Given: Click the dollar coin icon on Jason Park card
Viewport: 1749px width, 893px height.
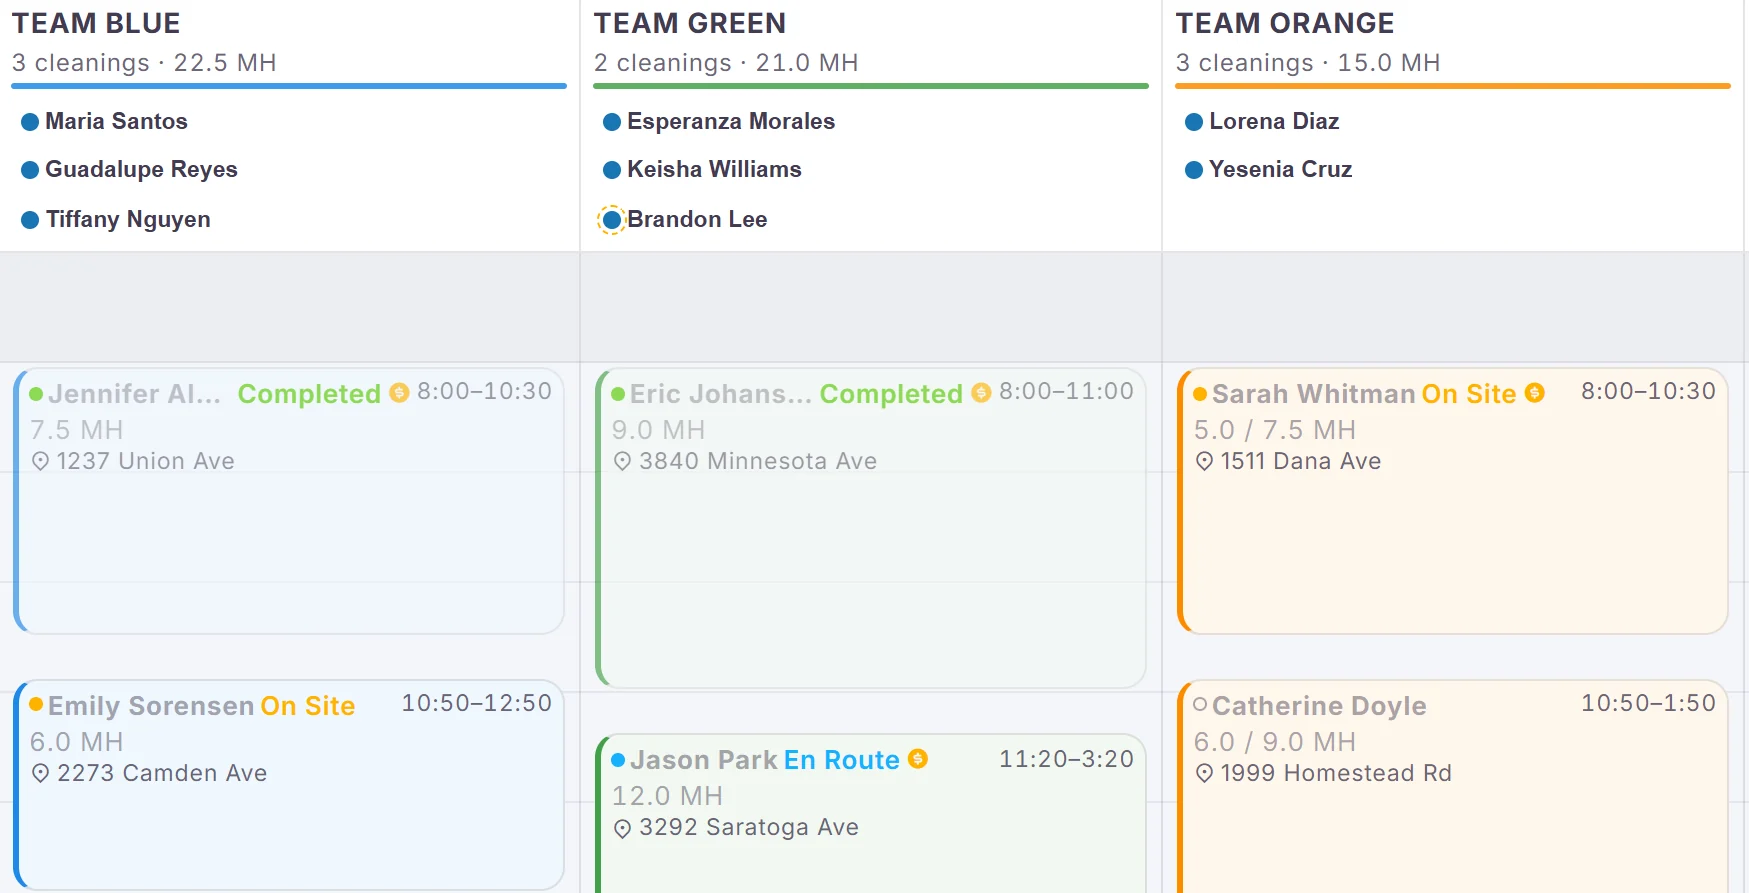Looking at the screenshot, I should point(918,759).
